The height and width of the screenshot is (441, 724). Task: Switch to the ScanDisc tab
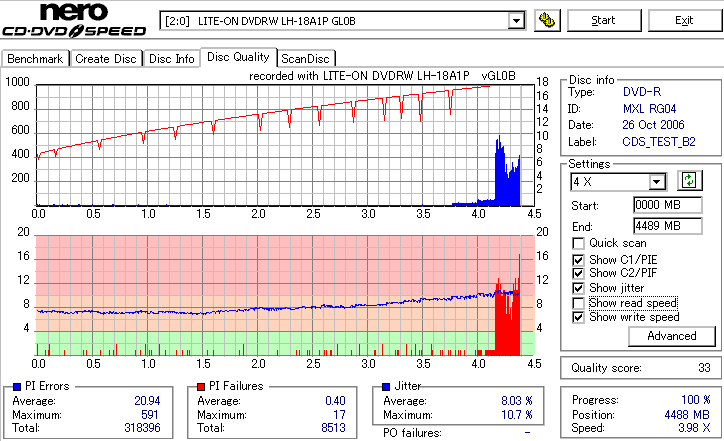click(x=305, y=59)
